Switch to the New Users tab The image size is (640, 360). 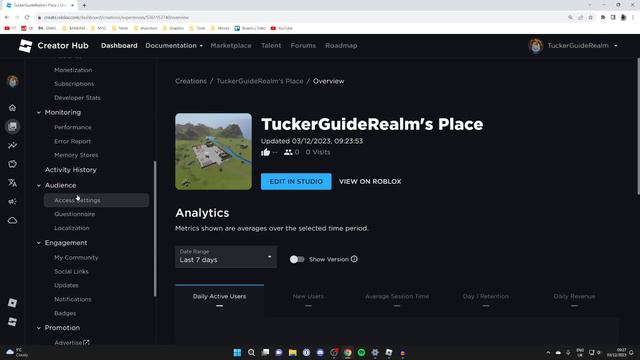[x=308, y=300]
